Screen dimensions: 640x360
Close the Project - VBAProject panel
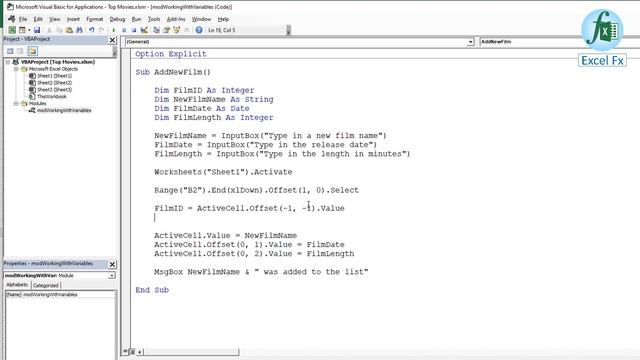[x=112, y=40]
